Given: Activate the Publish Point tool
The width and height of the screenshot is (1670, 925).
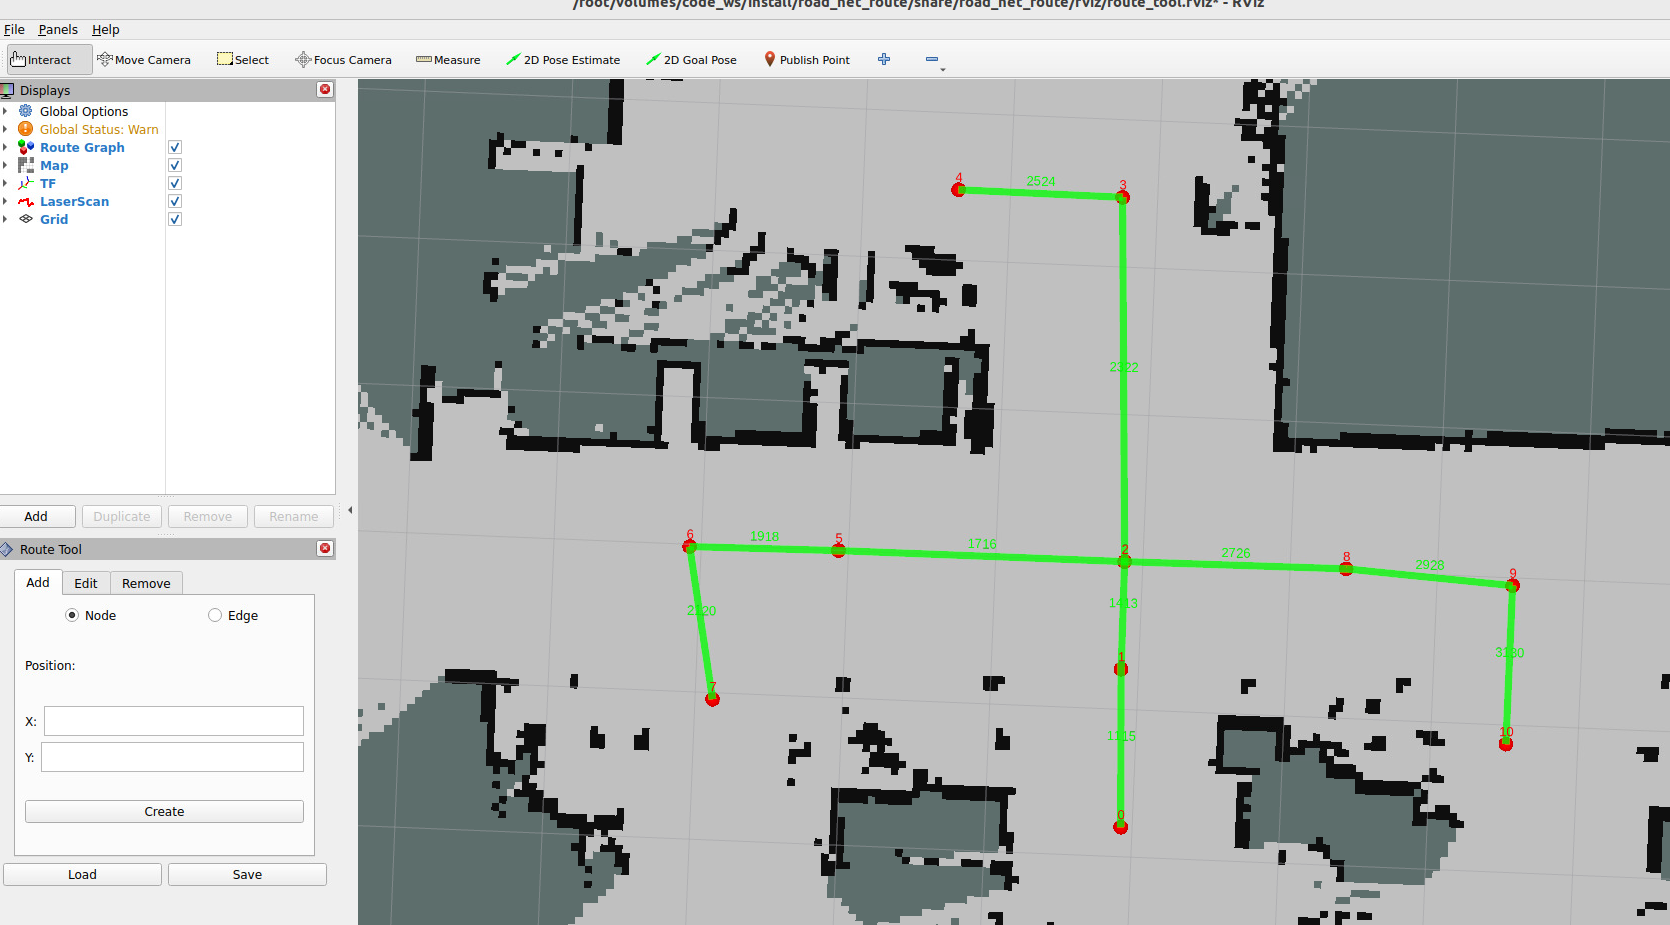Looking at the screenshot, I should click(x=806, y=60).
